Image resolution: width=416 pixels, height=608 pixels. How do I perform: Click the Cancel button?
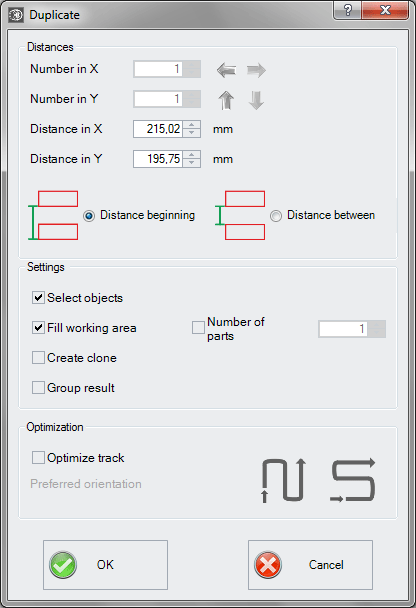point(310,565)
